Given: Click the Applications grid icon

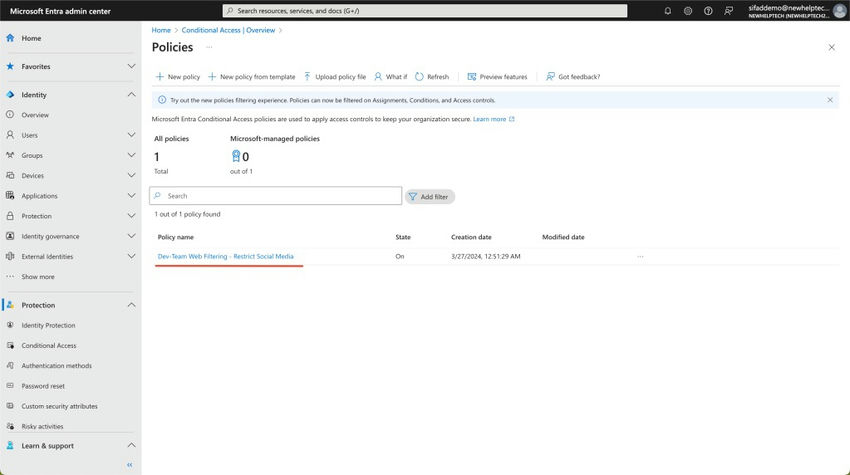Looking at the screenshot, I should pyautogui.click(x=10, y=195).
